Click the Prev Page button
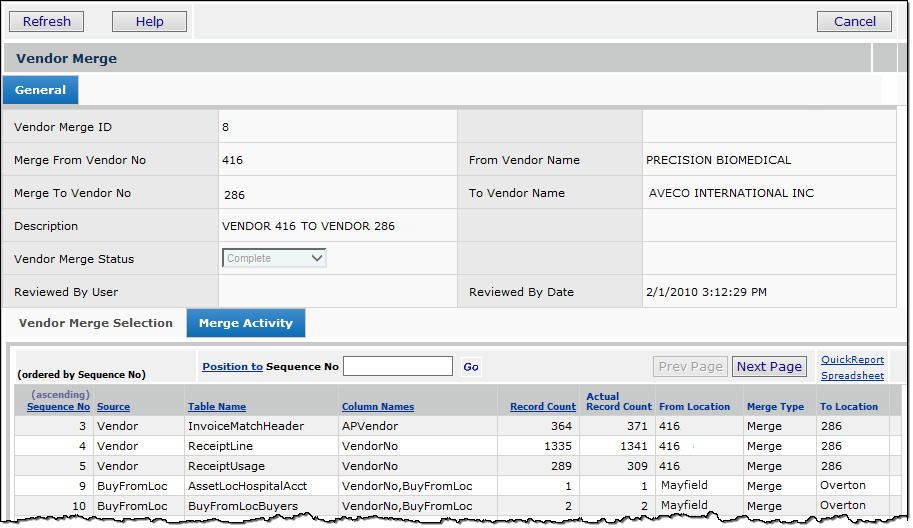The width and height of the screenshot is (913, 528). point(690,367)
